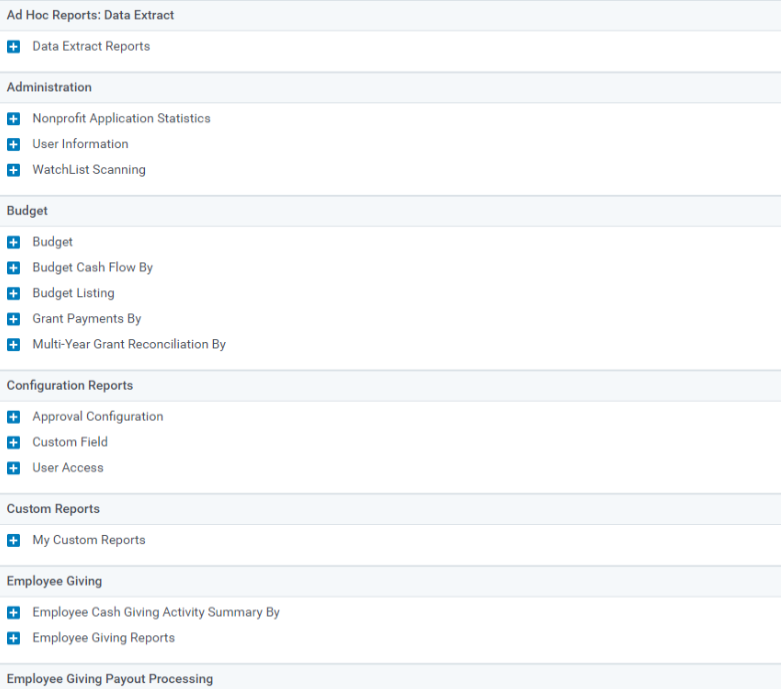Open the My Custom Reports label
Image resolution: width=781 pixels, height=689 pixels.
click(89, 540)
